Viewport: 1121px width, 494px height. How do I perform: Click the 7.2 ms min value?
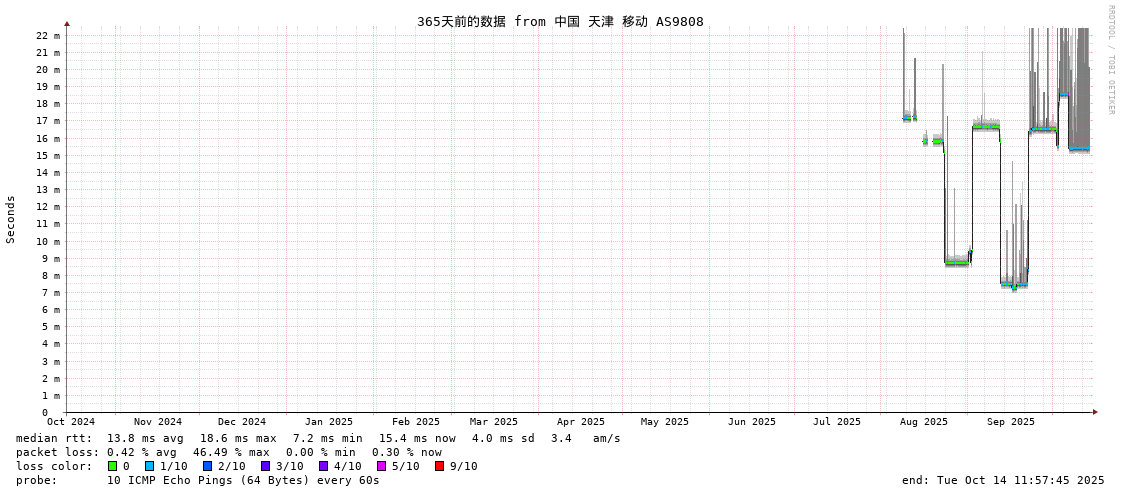[x=327, y=438]
